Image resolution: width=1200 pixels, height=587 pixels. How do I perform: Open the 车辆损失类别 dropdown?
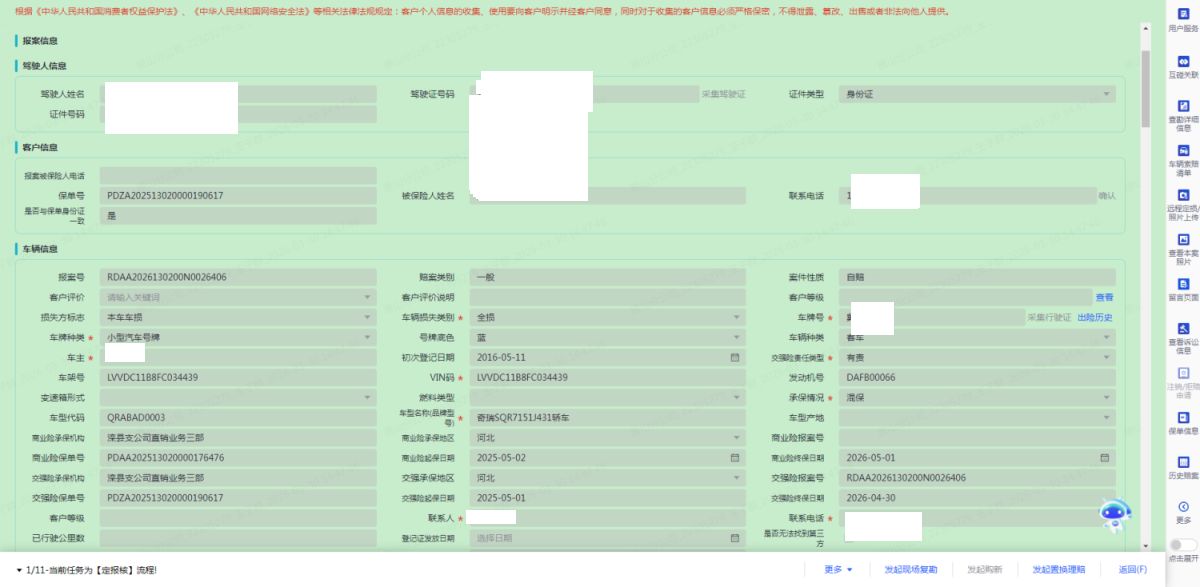click(736, 317)
